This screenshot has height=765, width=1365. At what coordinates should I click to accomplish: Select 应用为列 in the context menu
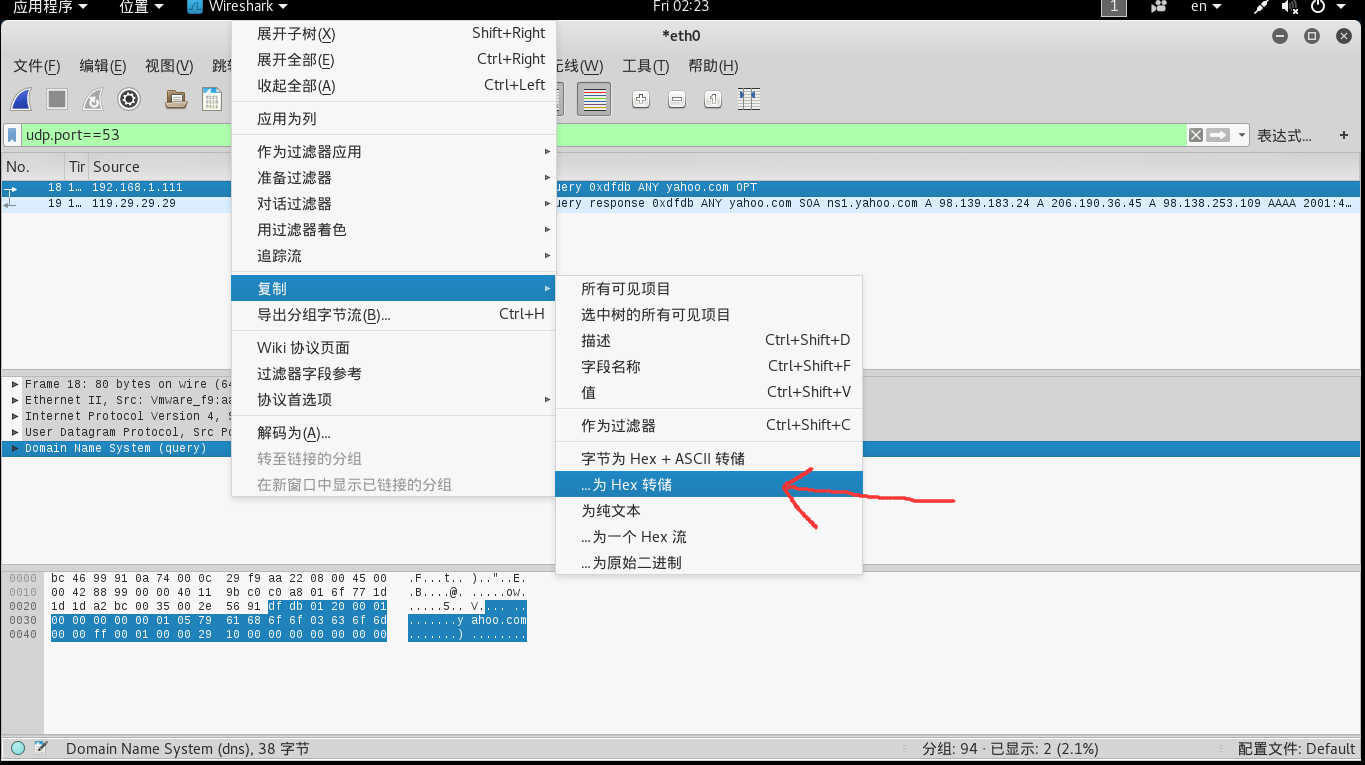tap(394, 119)
